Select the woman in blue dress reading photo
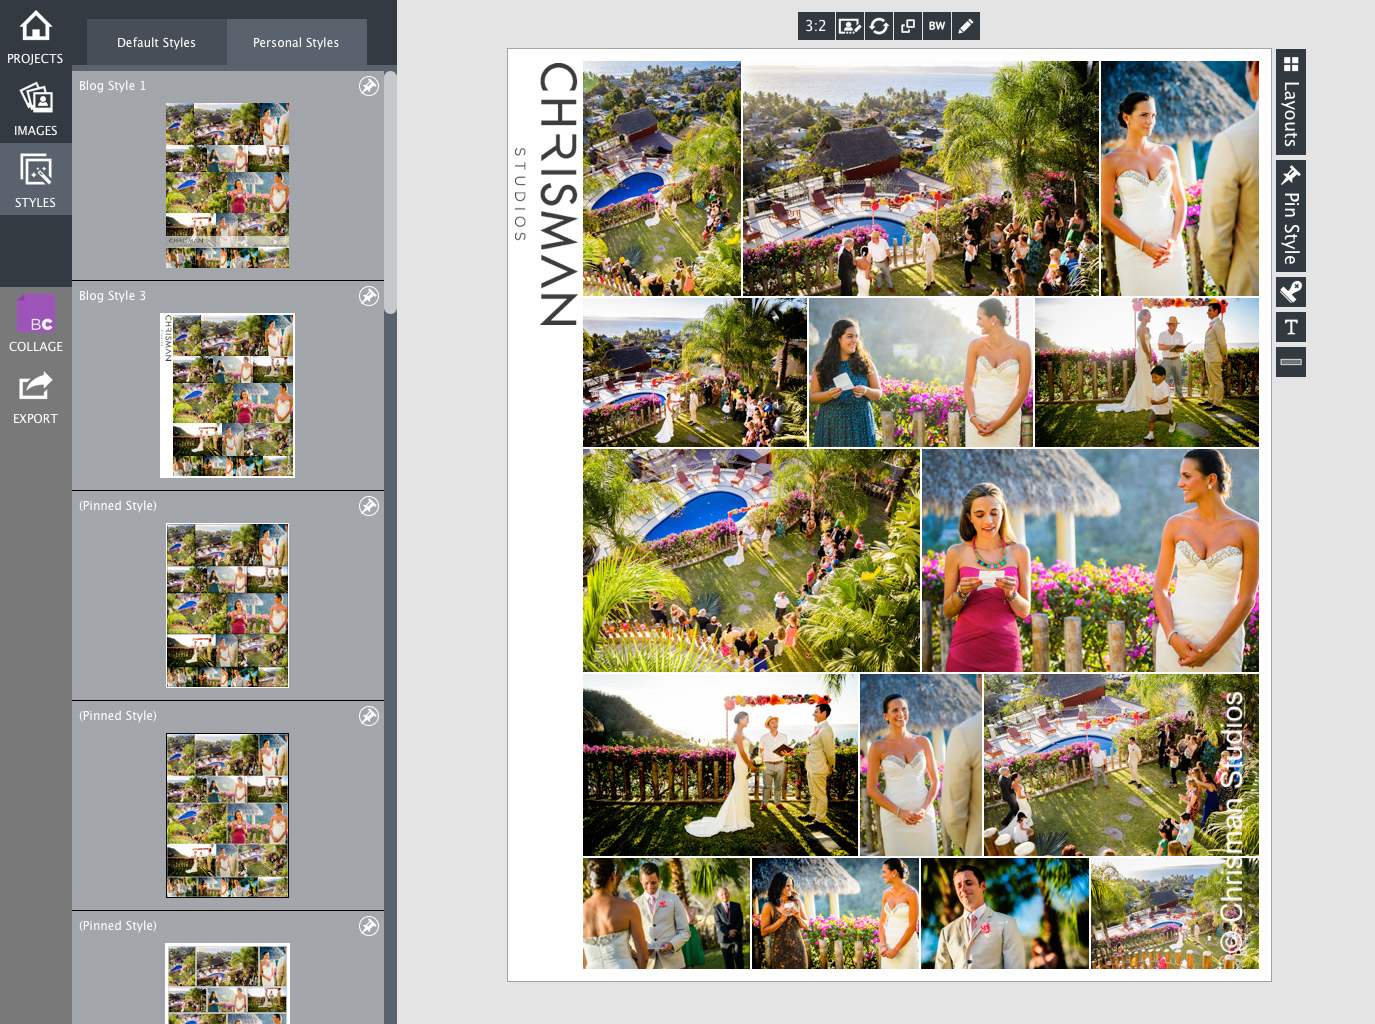This screenshot has height=1024, width=1375. 921,372
